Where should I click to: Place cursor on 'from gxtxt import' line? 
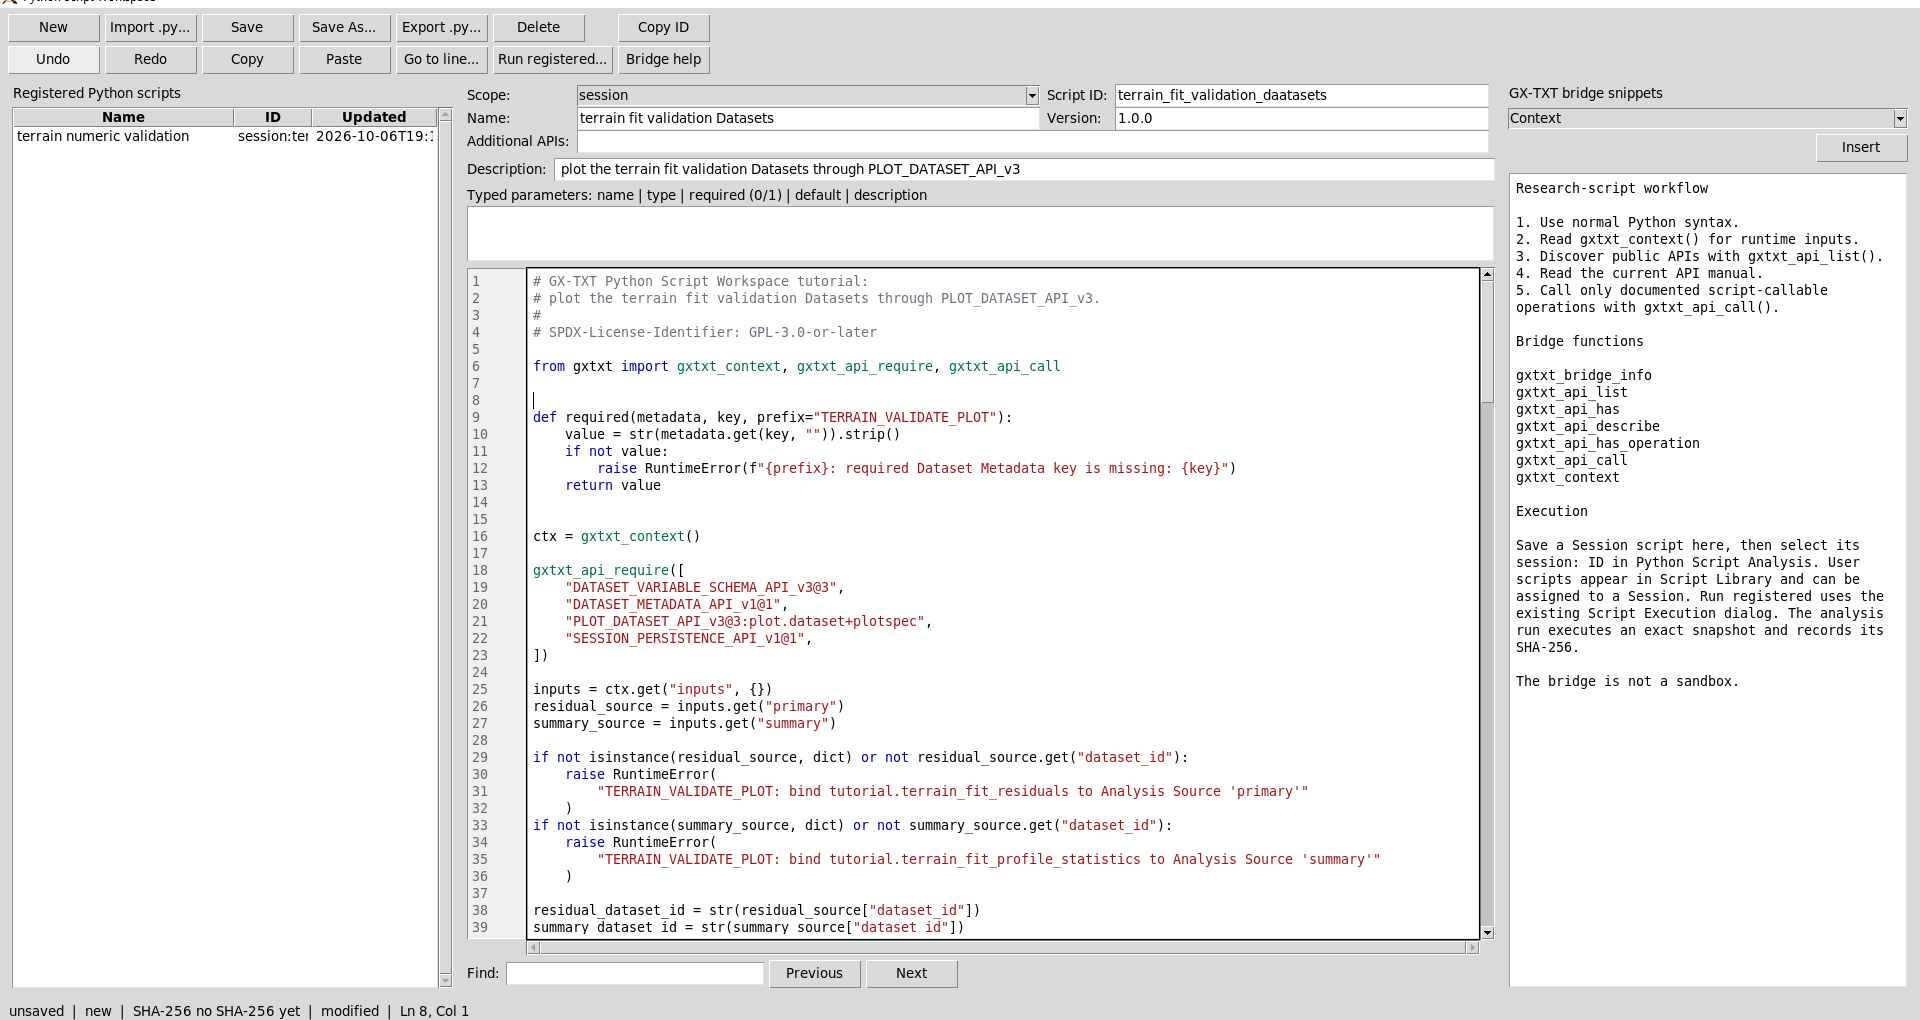(x=796, y=367)
